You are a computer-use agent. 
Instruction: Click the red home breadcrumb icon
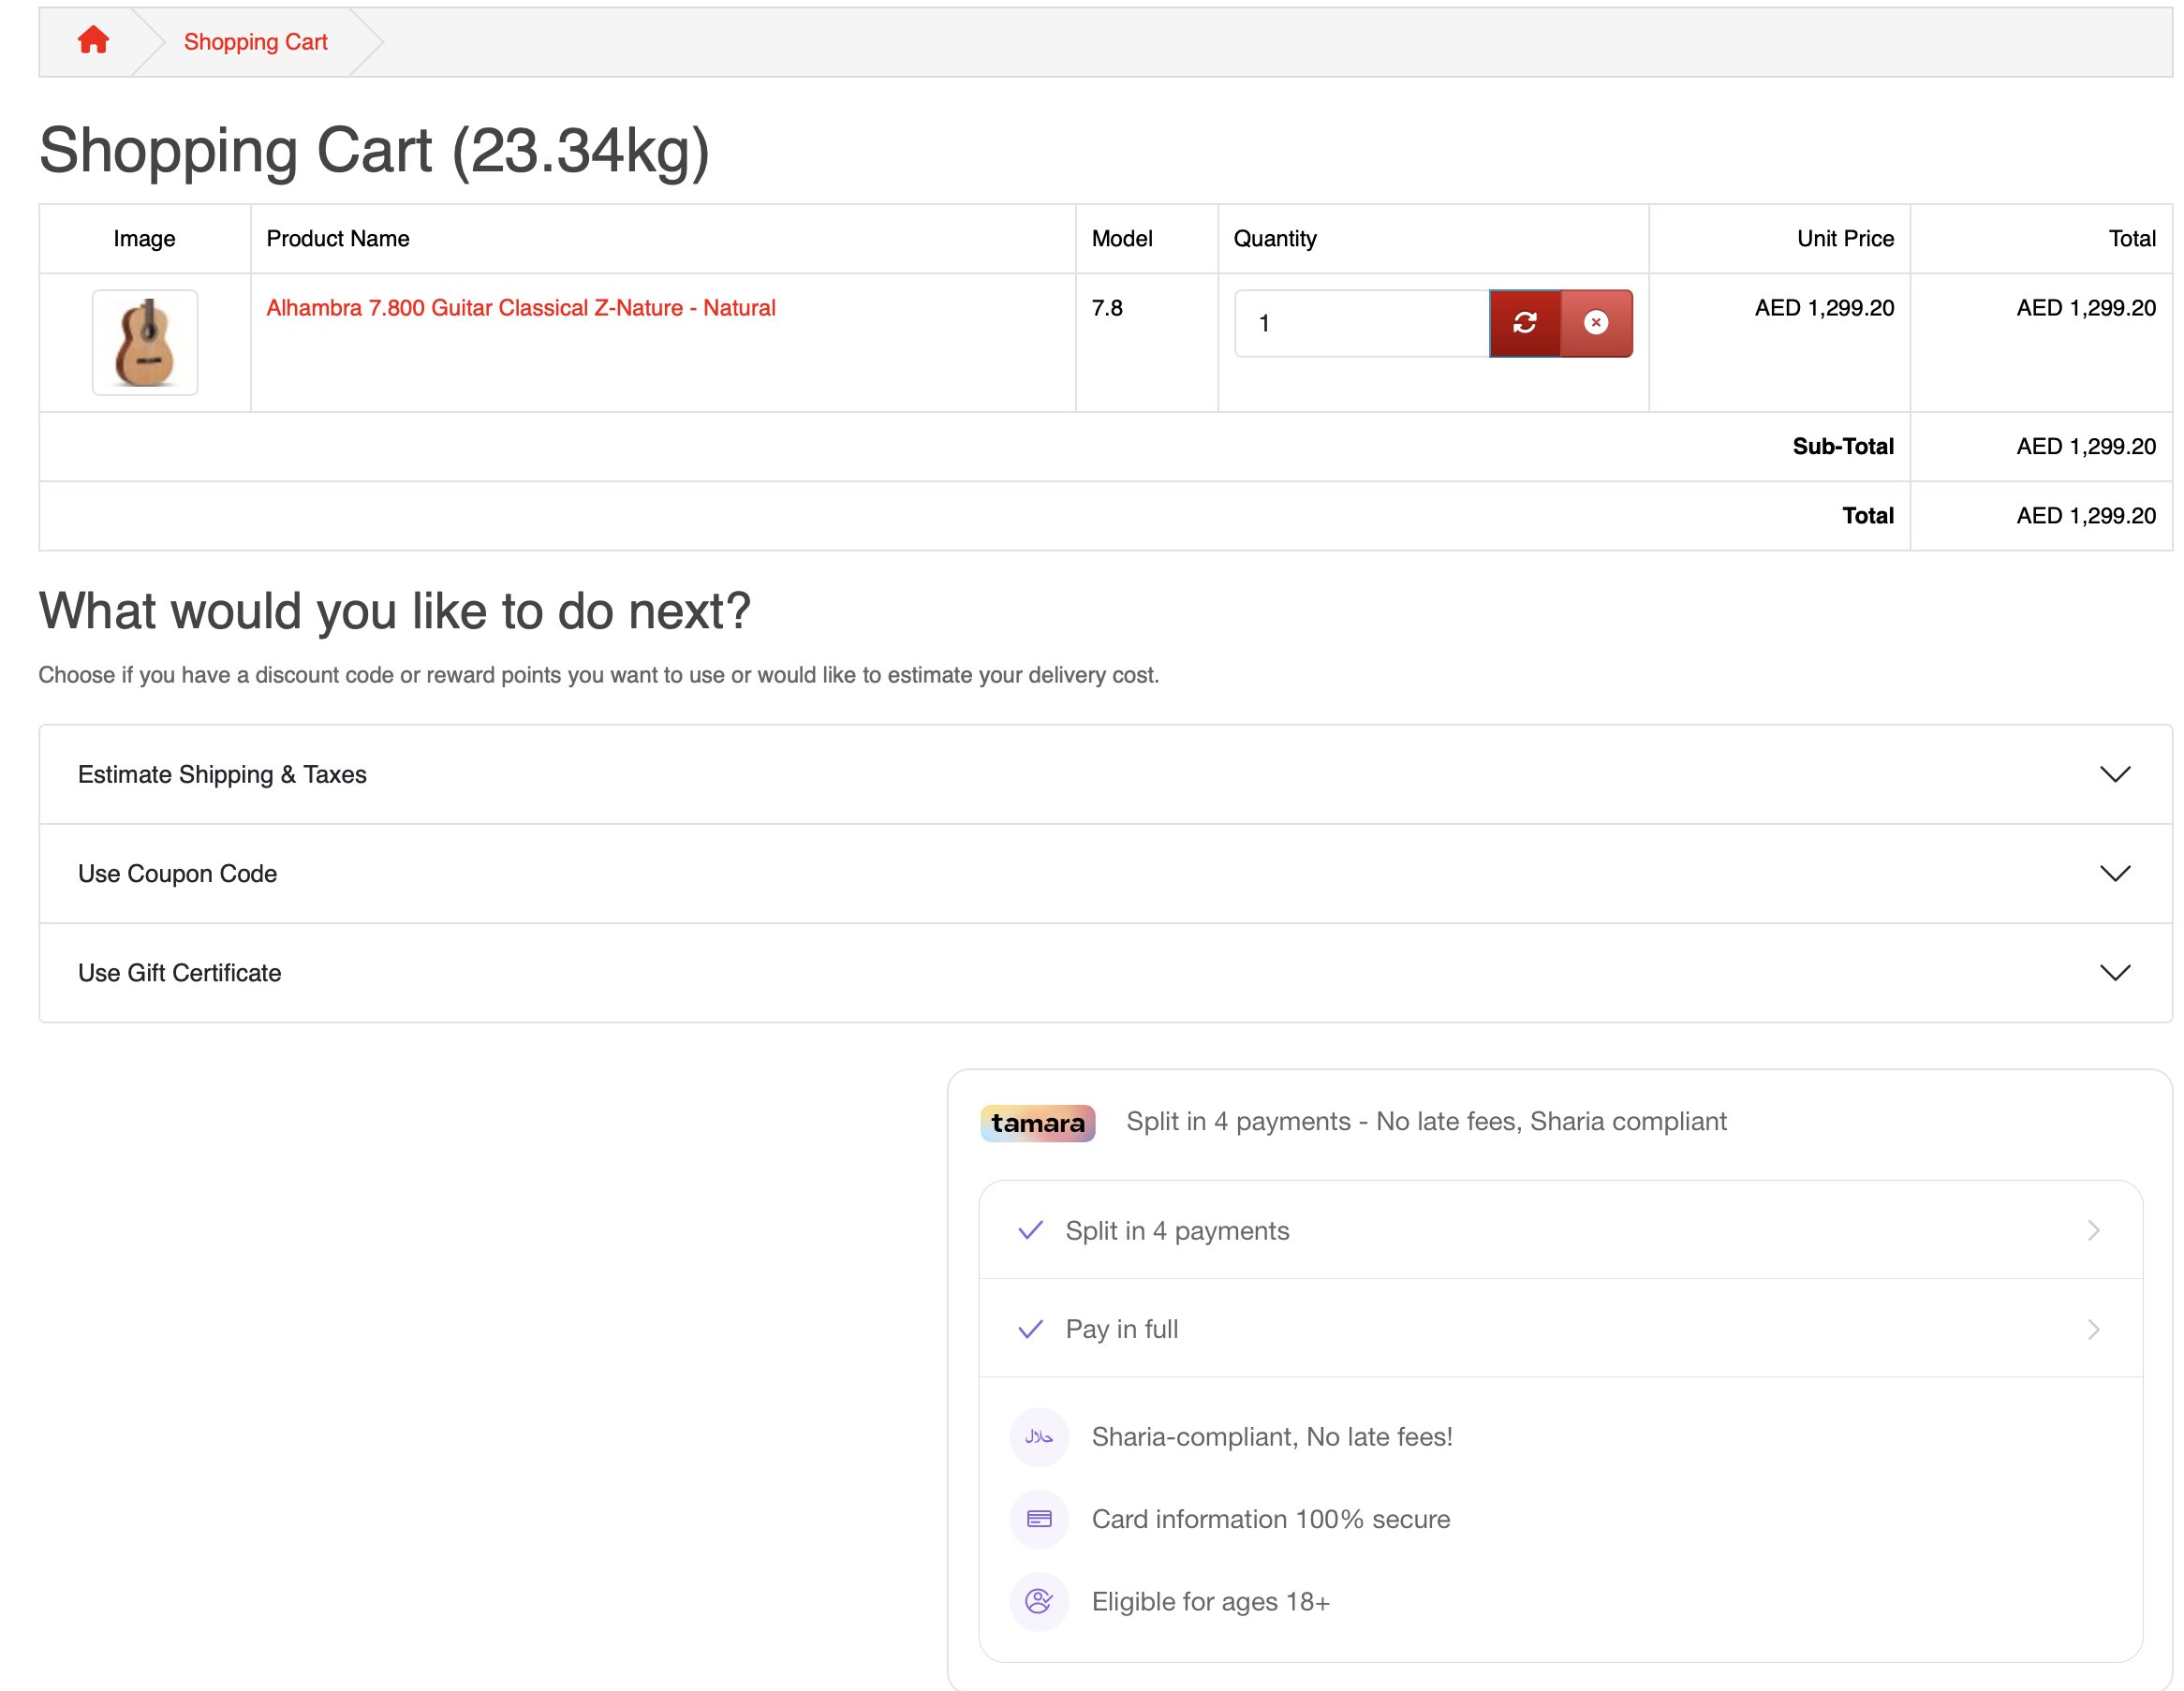(93, 41)
